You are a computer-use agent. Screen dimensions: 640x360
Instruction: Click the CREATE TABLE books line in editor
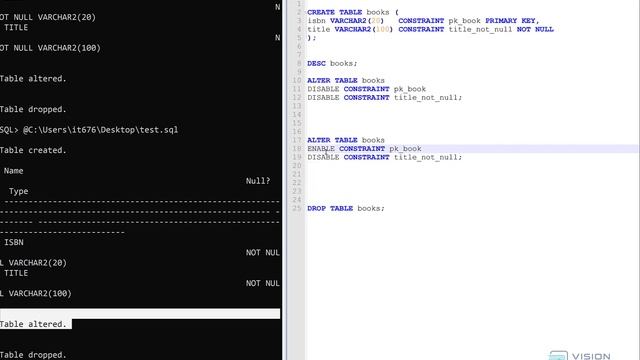click(x=353, y=12)
